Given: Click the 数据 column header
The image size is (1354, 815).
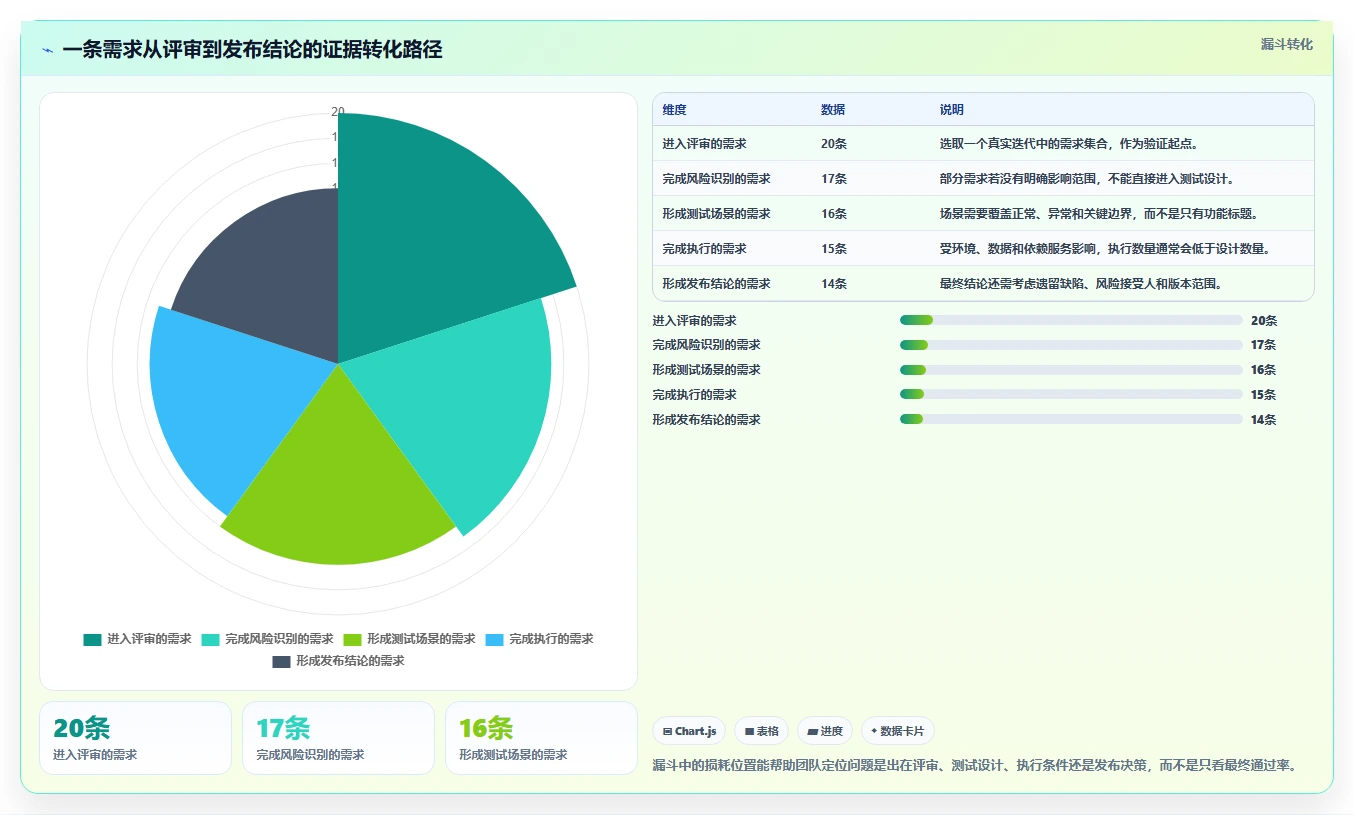Looking at the screenshot, I should pos(833,110).
